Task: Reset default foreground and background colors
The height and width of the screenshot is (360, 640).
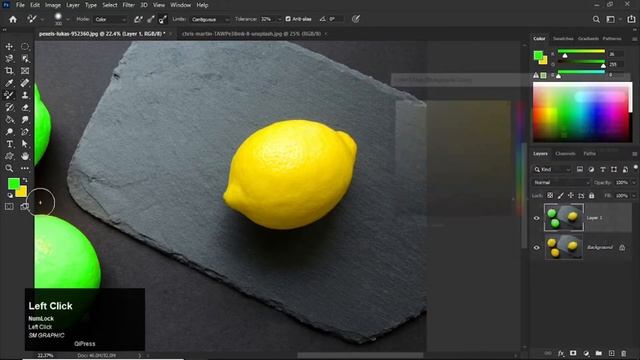Action: pos(10,196)
